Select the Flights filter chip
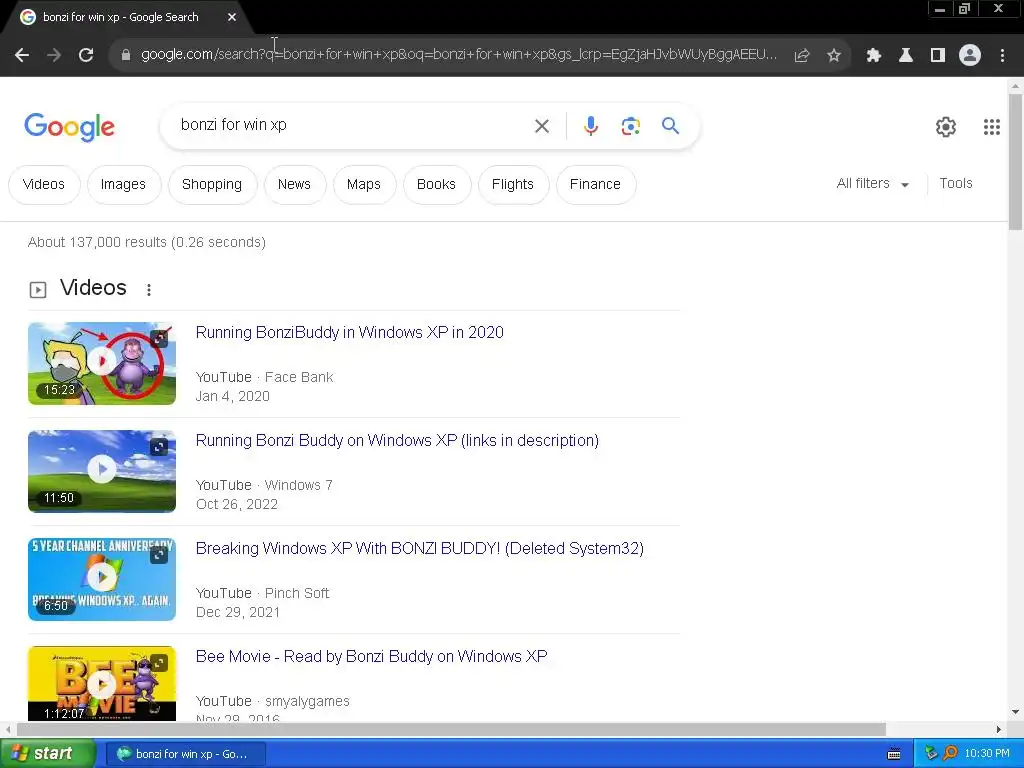 (513, 184)
